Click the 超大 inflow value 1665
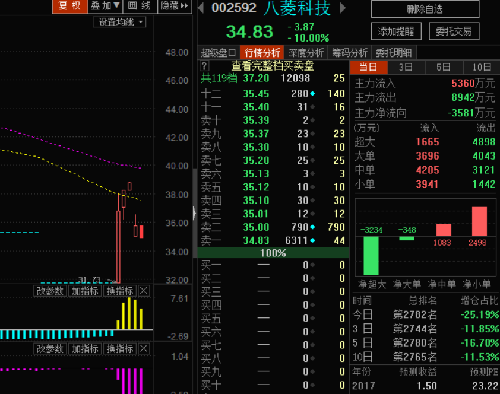 tap(428, 142)
